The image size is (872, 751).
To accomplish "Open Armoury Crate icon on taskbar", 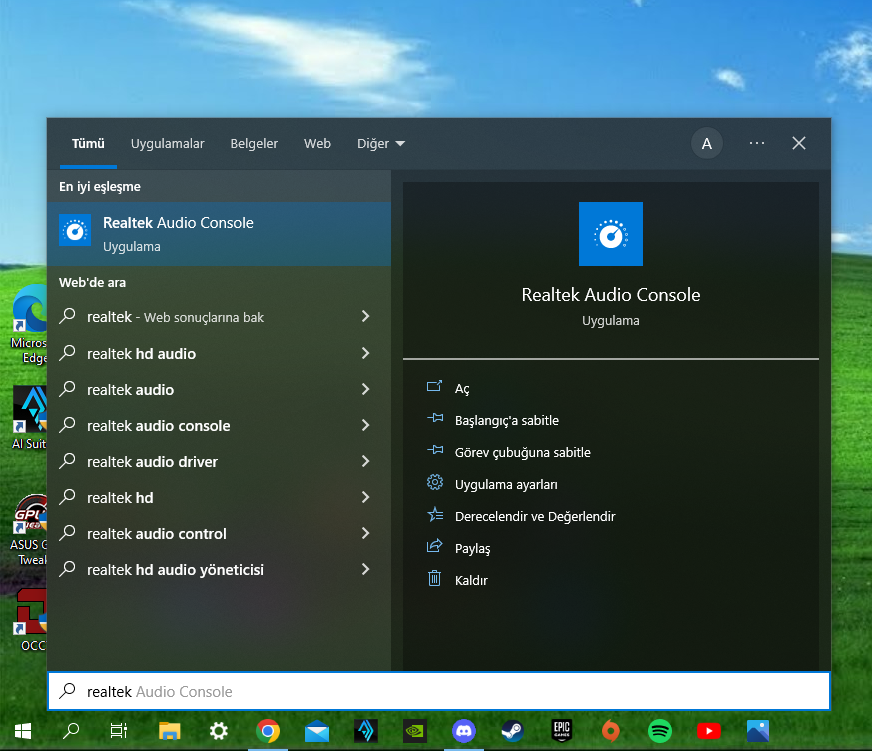I will (x=366, y=731).
